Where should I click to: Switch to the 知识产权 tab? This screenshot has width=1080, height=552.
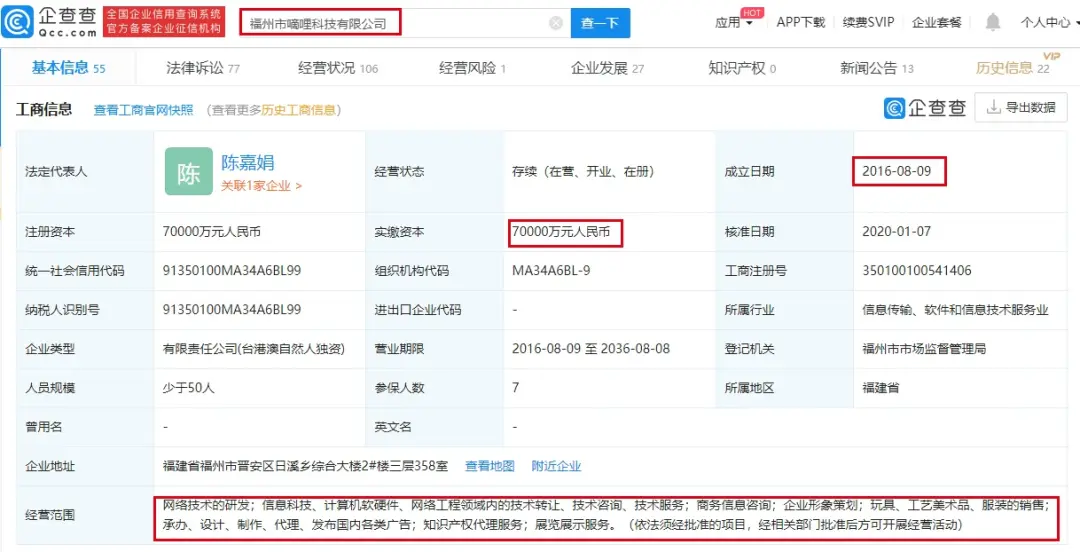point(742,68)
